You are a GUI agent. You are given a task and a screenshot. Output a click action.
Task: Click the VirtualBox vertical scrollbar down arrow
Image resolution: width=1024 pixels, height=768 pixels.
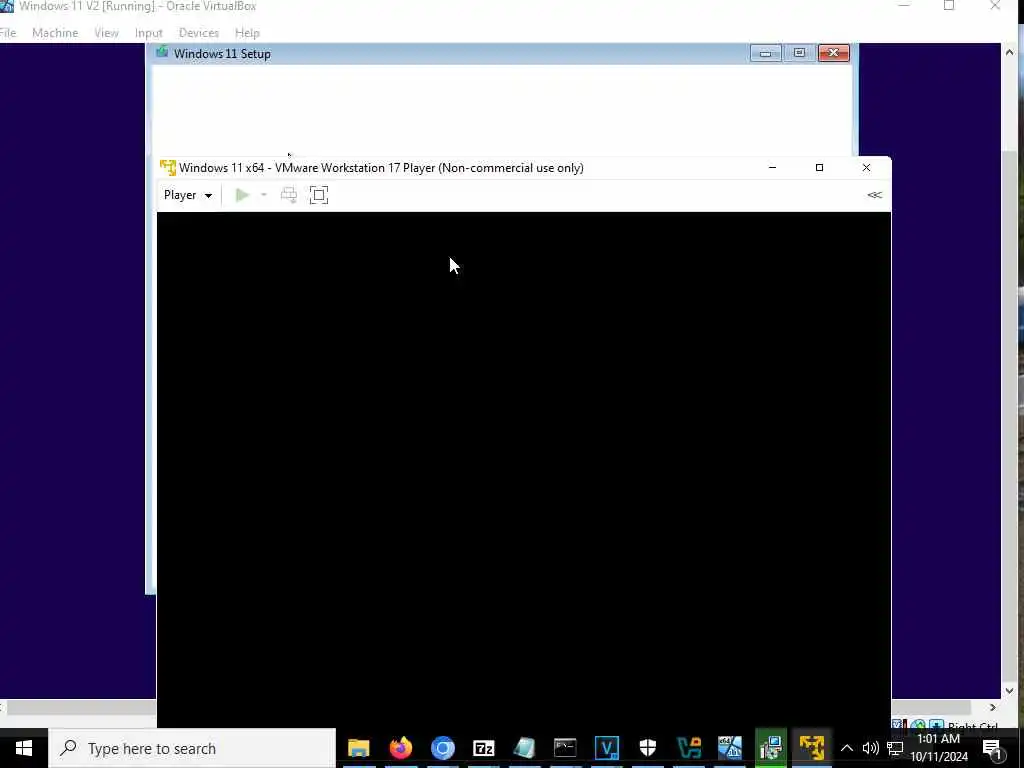[x=1010, y=690]
